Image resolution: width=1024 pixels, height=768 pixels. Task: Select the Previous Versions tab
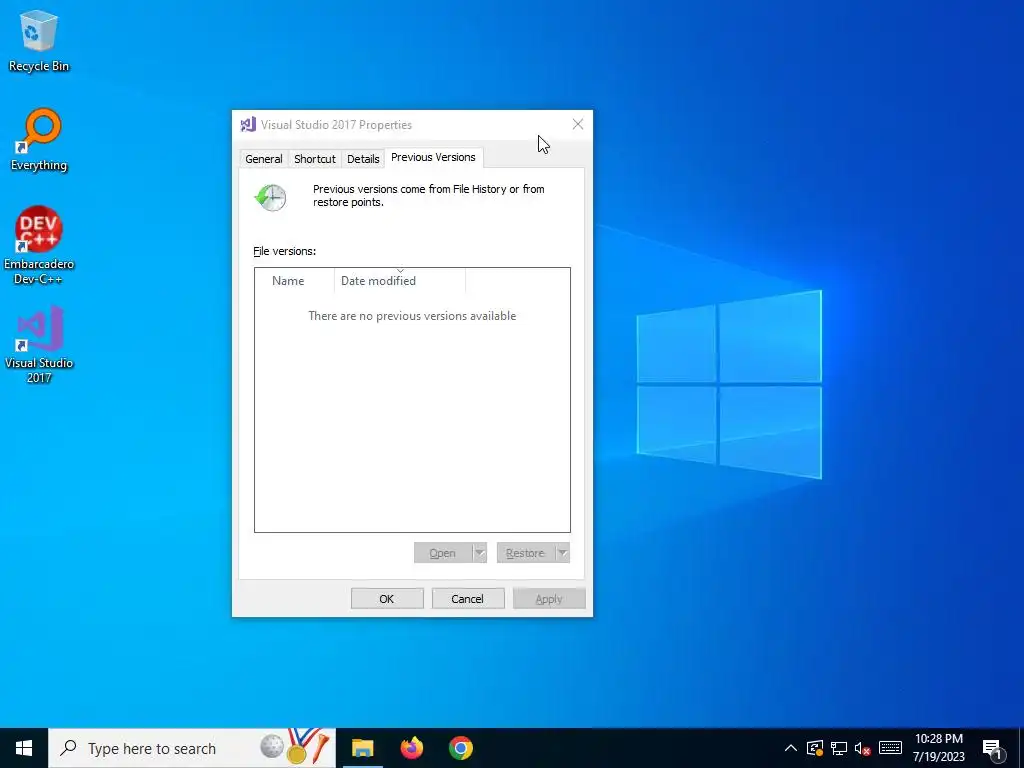pos(434,157)
